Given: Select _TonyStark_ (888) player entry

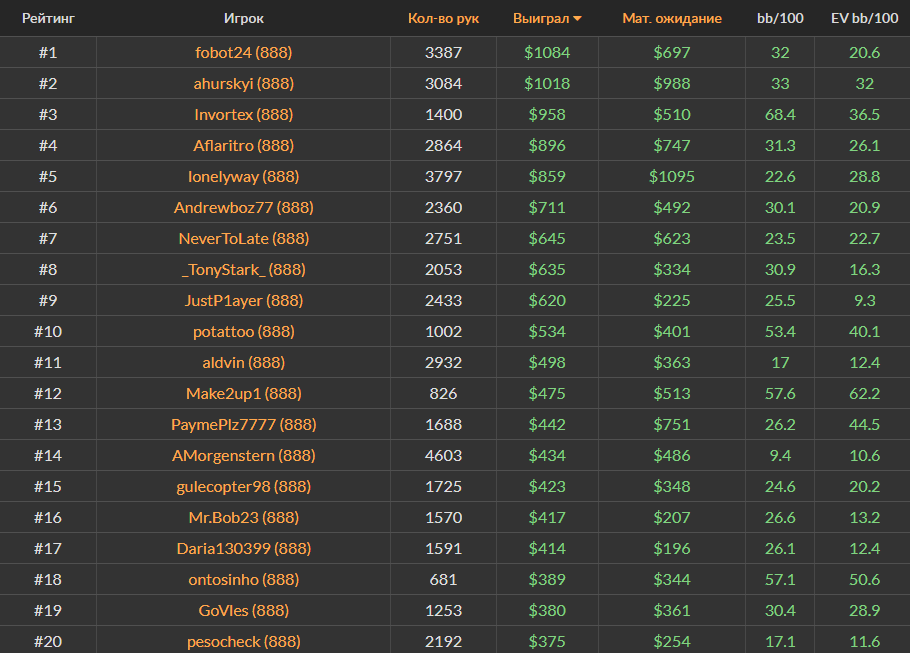Looking at the screenshot, I should coord(243,269).
